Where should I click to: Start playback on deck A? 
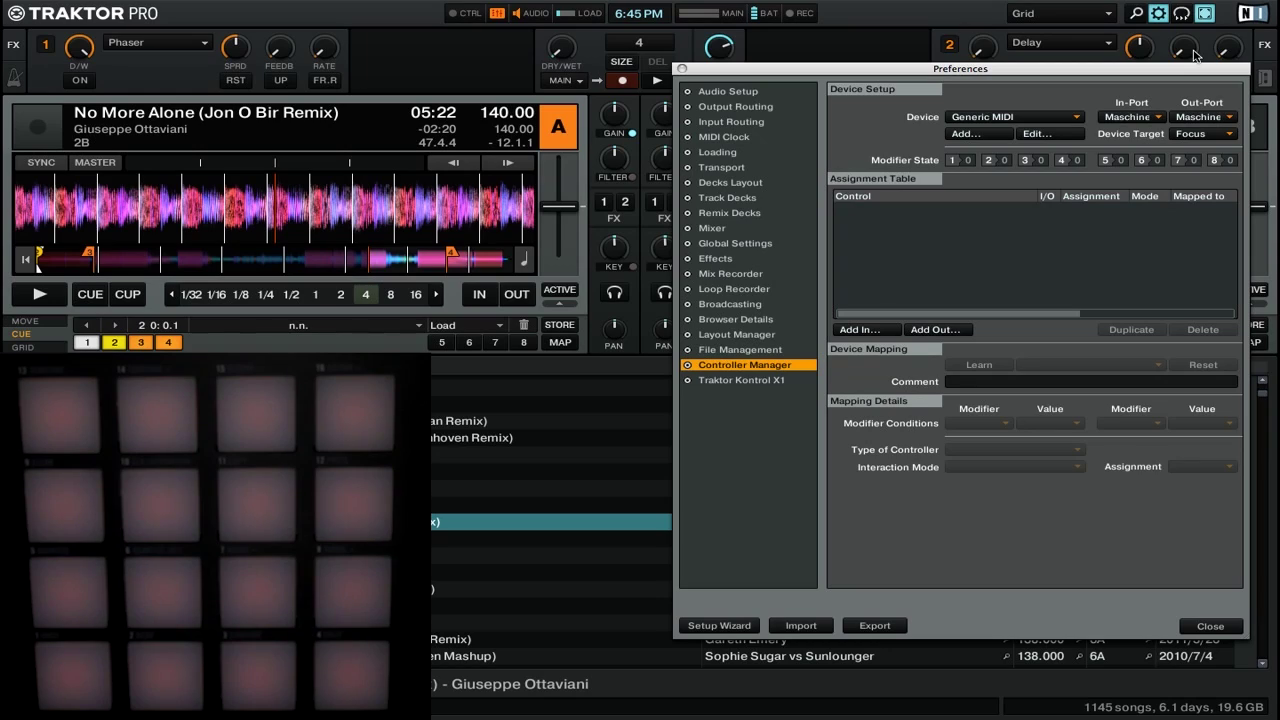pos(39,294)
